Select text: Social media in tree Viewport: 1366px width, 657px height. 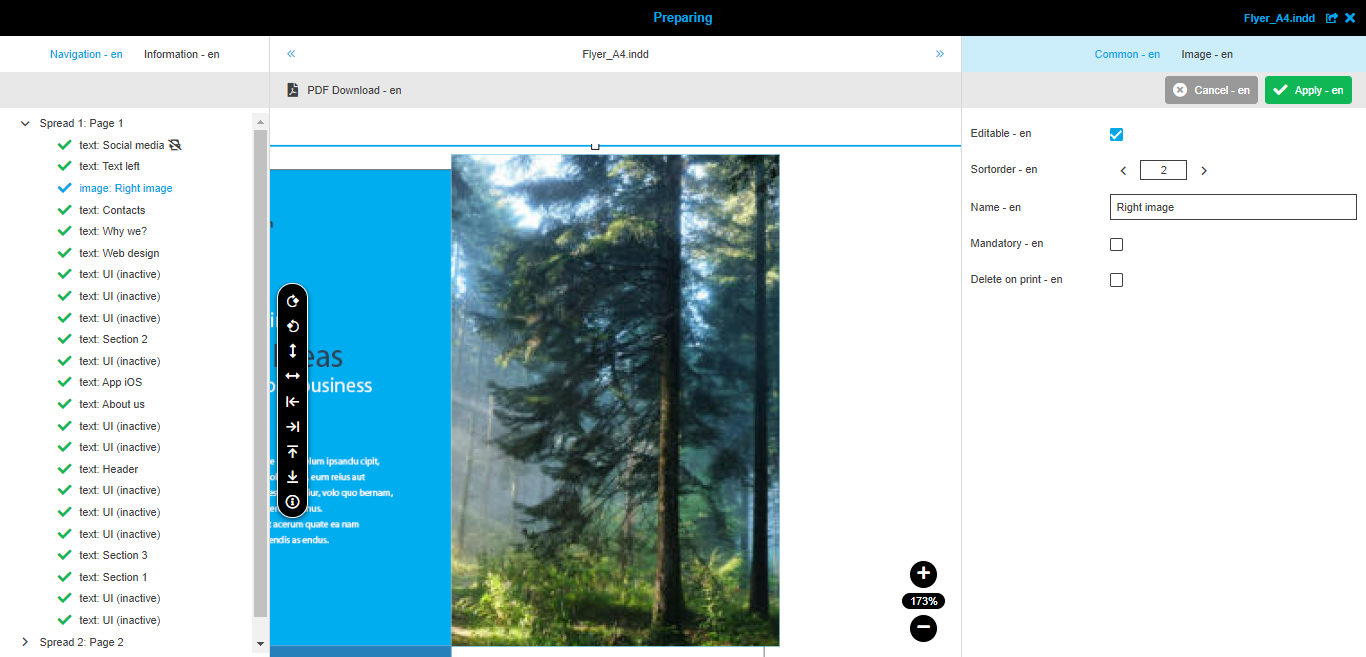pos(121,145)
